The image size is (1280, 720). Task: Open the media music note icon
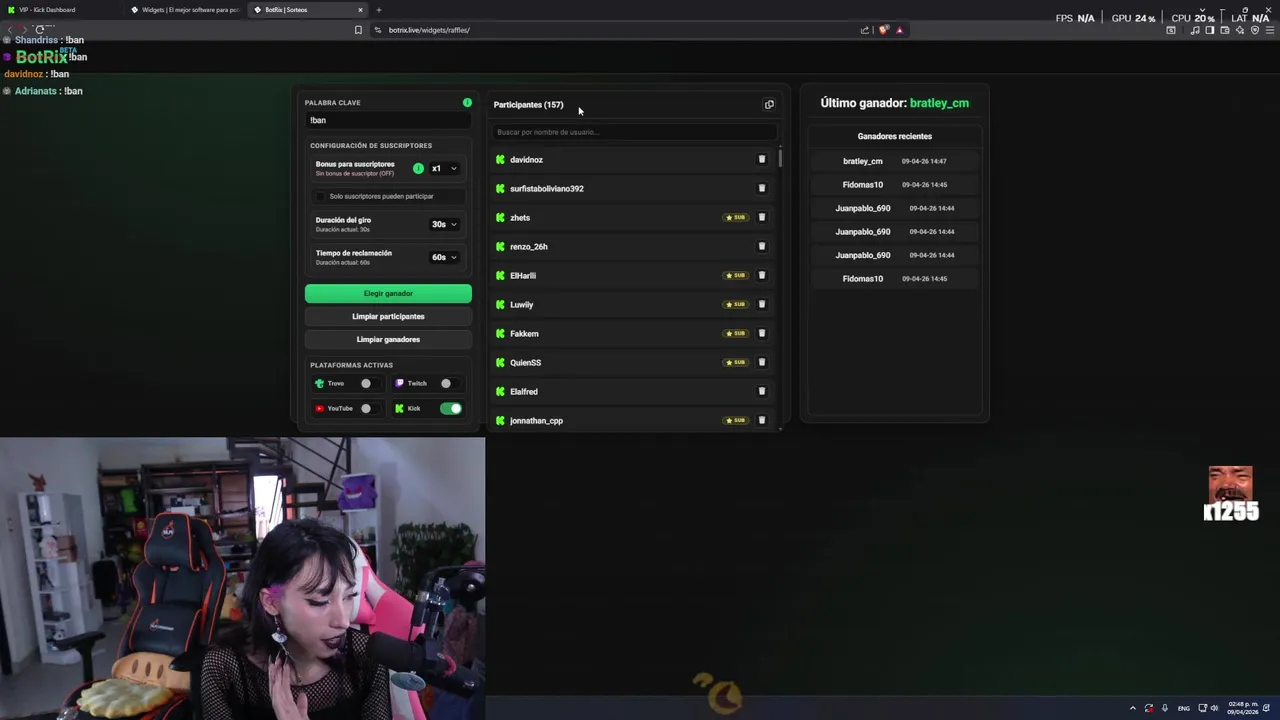(1195, 30)
